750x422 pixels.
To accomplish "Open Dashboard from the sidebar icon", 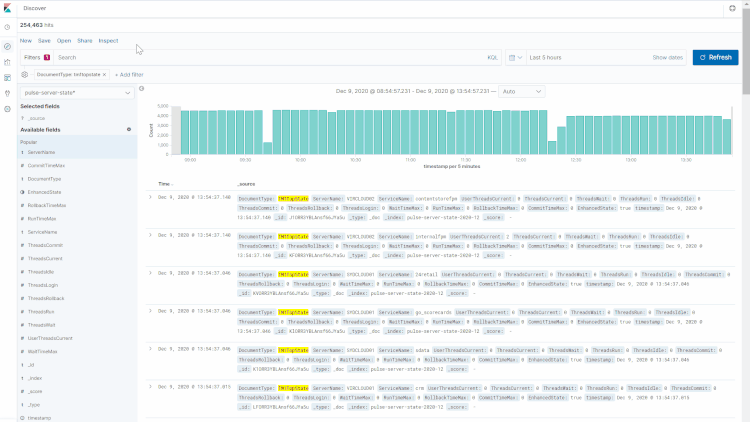I will 7,77.
